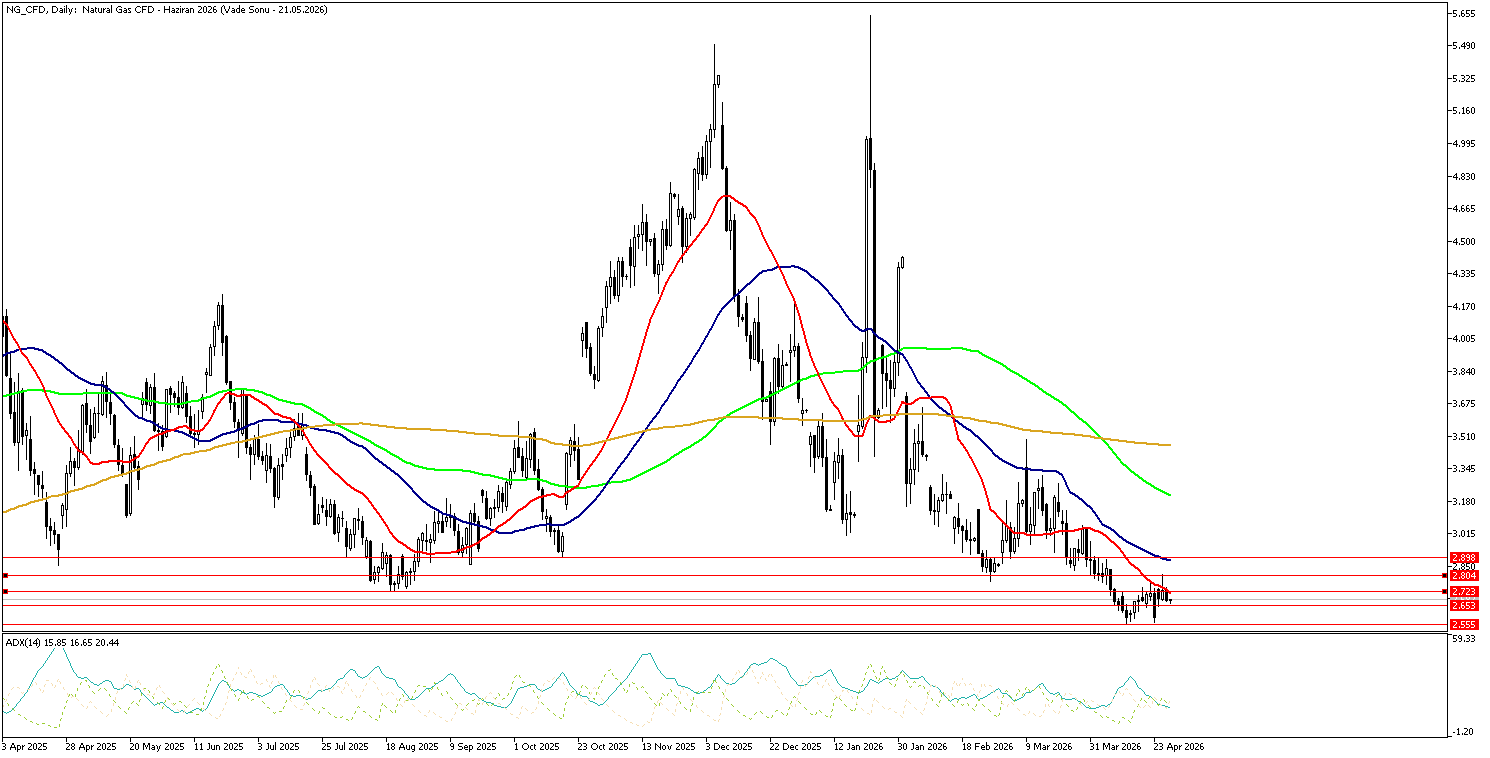Viewport: 1490px width, 758px height.
Task: Click the 3 Dec 2025 date label
Action: [x=730, y=746]
